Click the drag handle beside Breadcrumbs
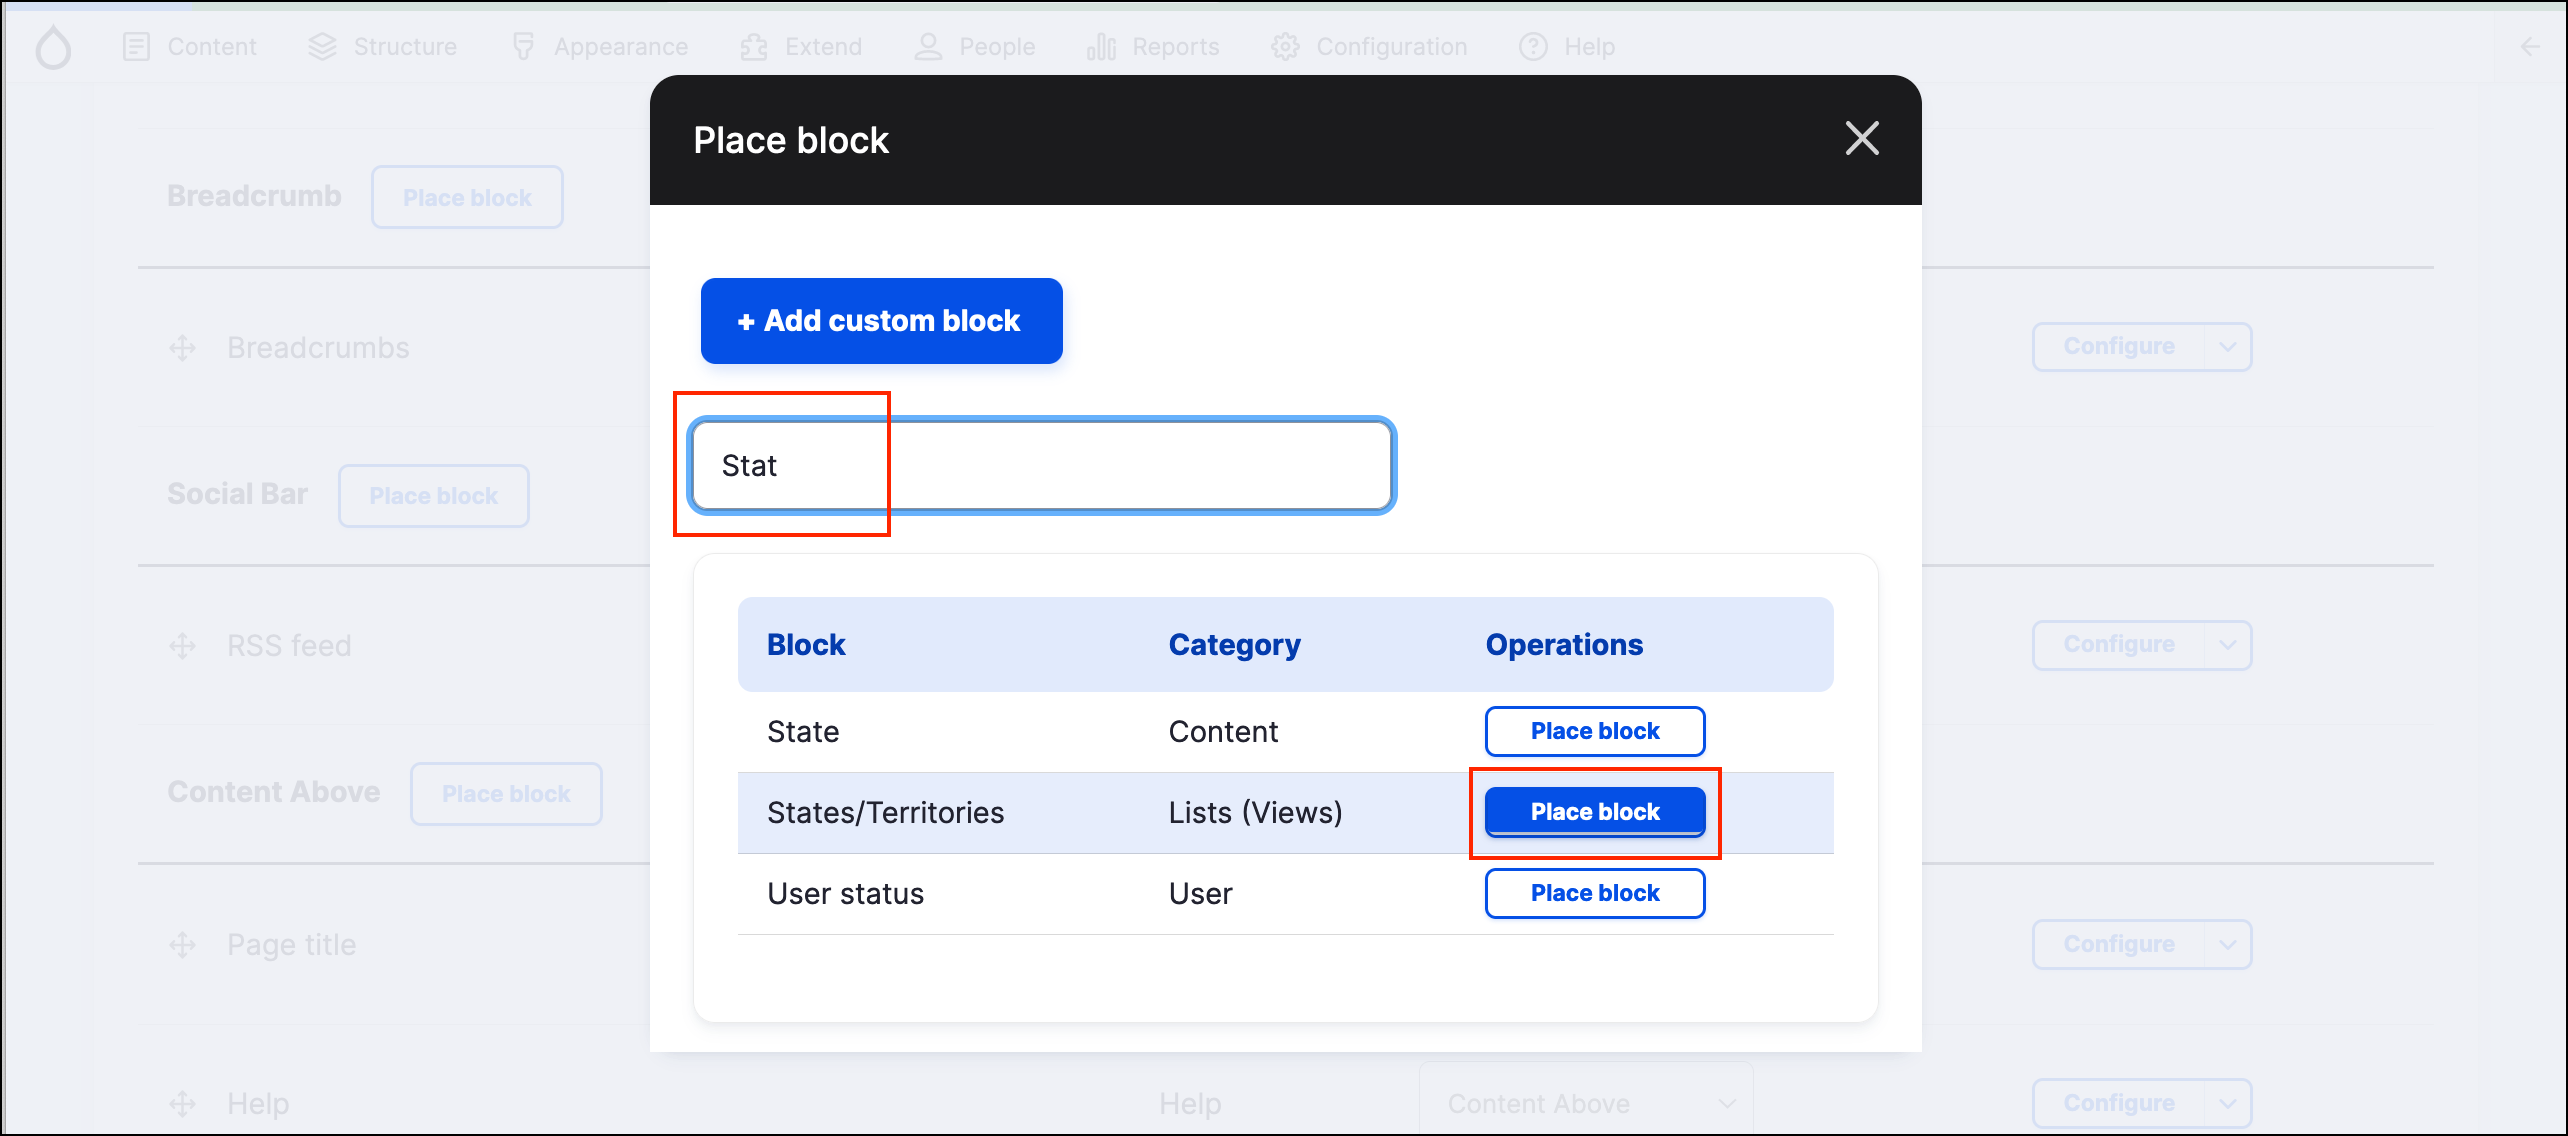The height and width of the screenshot is (1136, 2568). tap(182, 348)
